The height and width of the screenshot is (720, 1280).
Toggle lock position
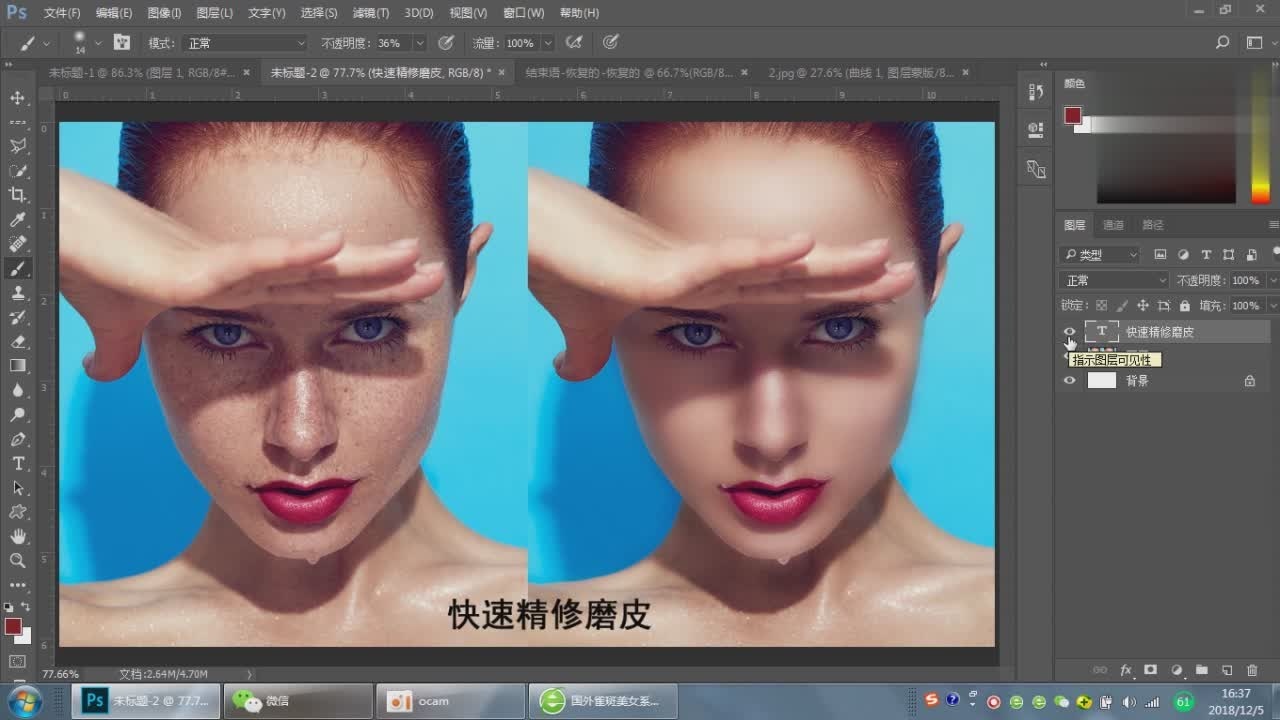(x=1142, y=305)
